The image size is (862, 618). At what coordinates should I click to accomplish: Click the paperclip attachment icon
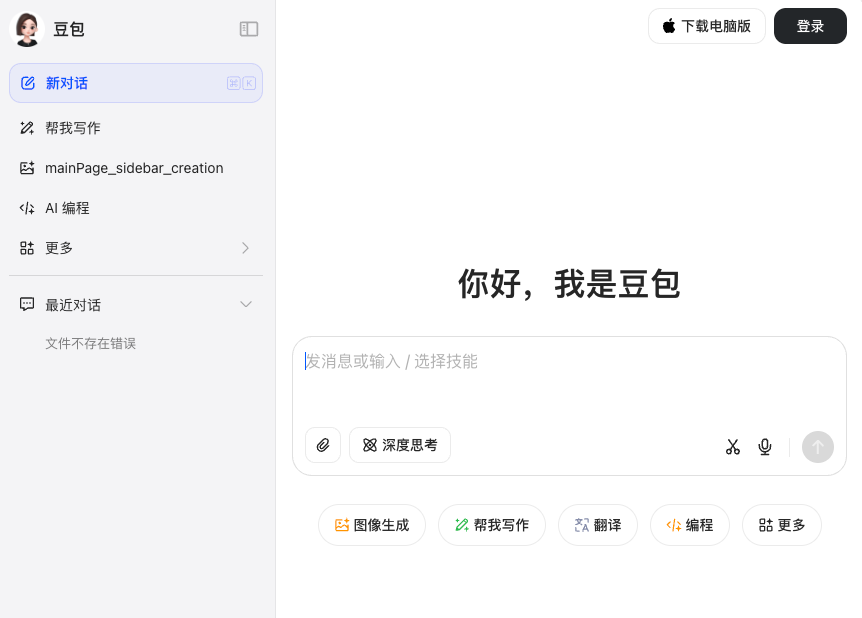323,445
